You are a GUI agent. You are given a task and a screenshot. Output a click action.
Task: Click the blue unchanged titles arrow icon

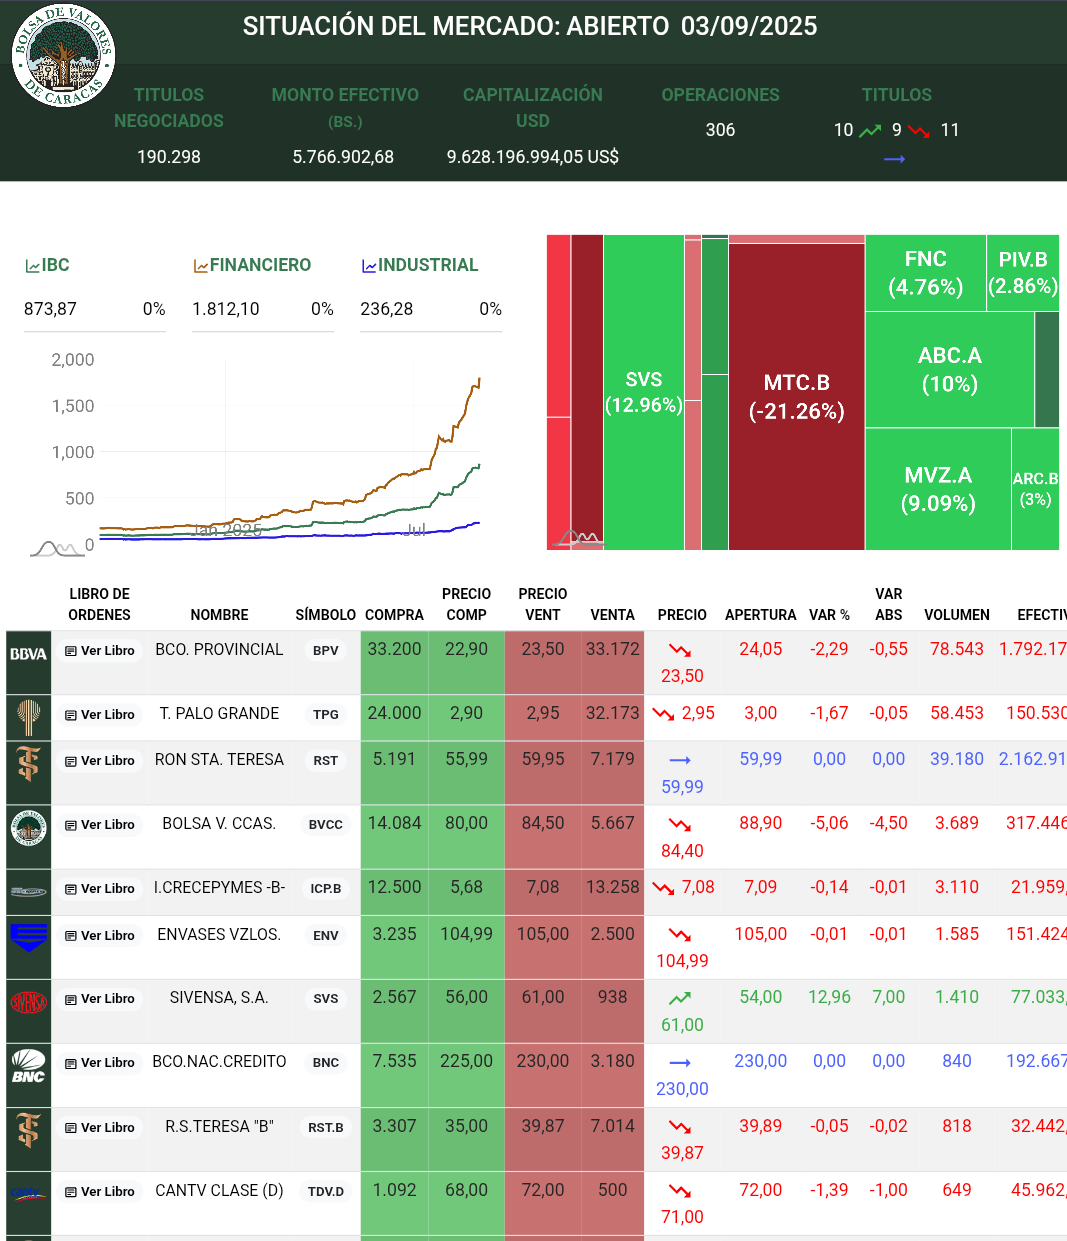(895, 159)
